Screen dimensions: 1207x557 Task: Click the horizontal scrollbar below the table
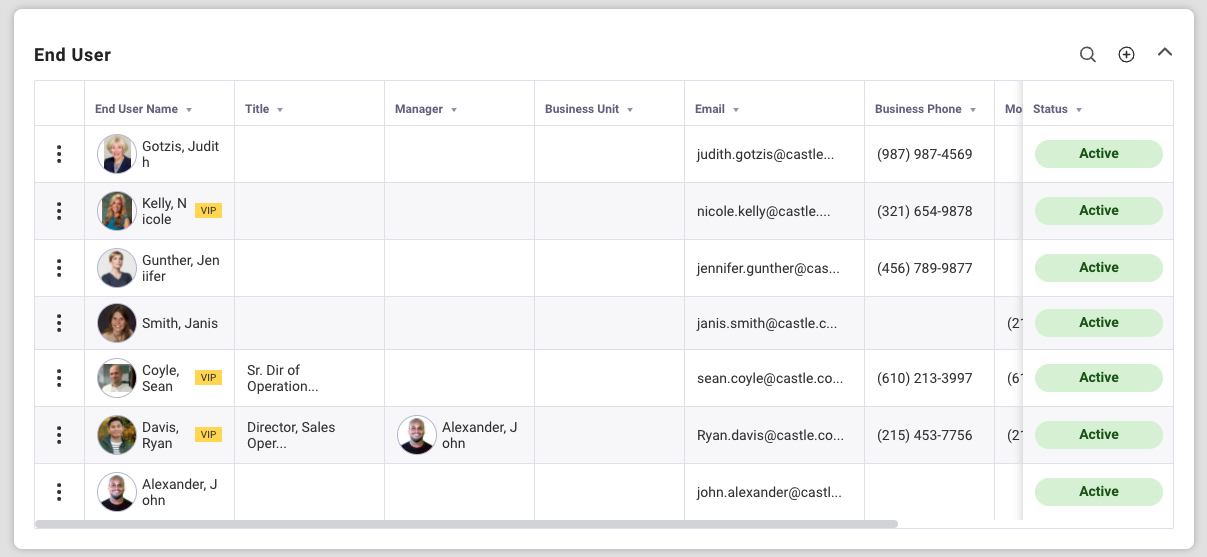coord(466,523)
